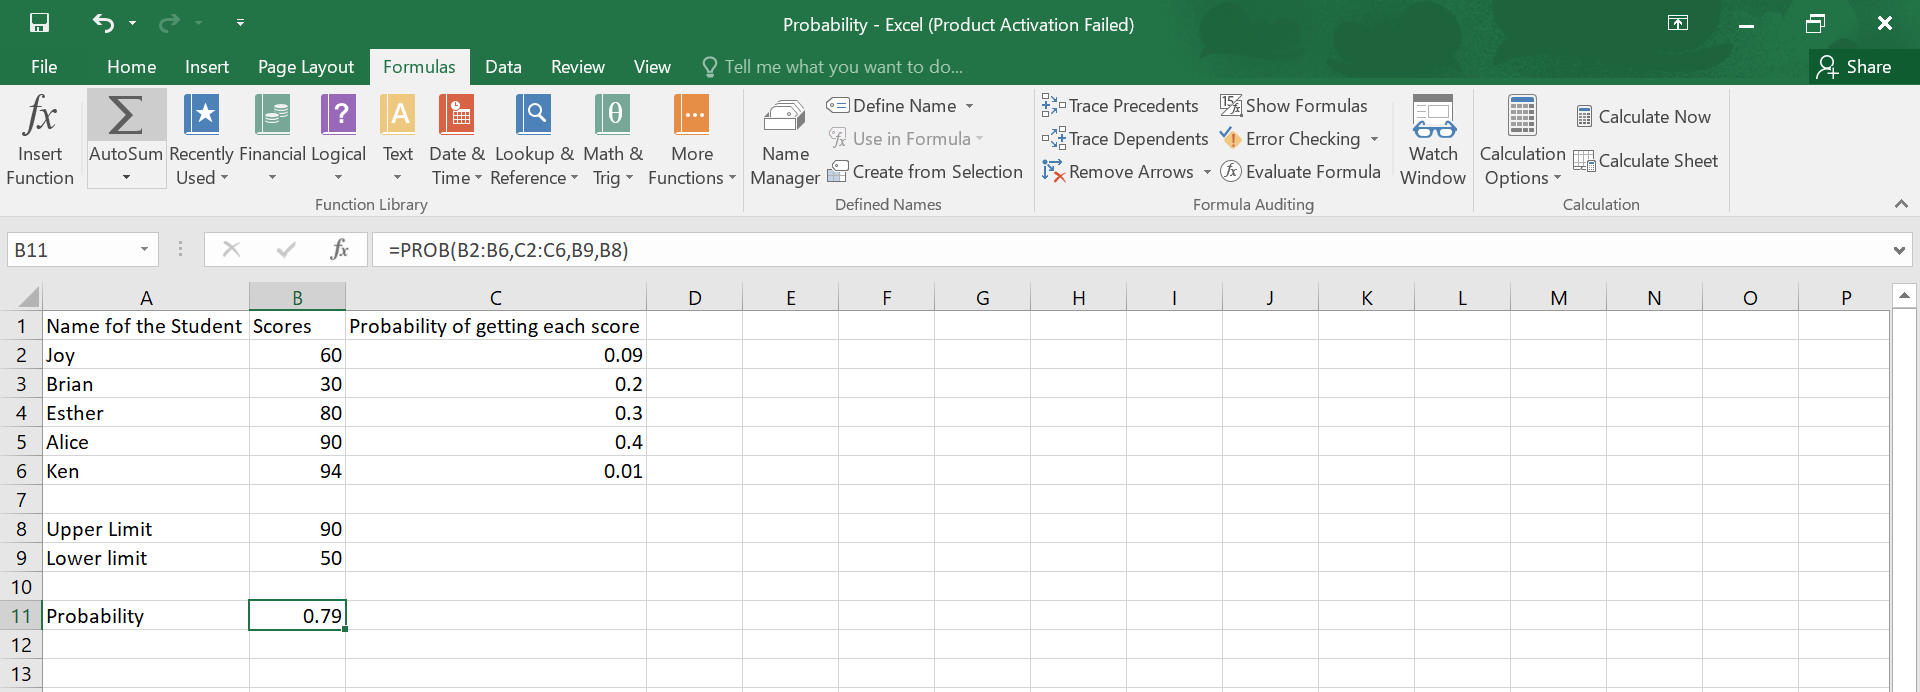
Task: Click the Undo arrow icon
Action: [x=103, y=23]
